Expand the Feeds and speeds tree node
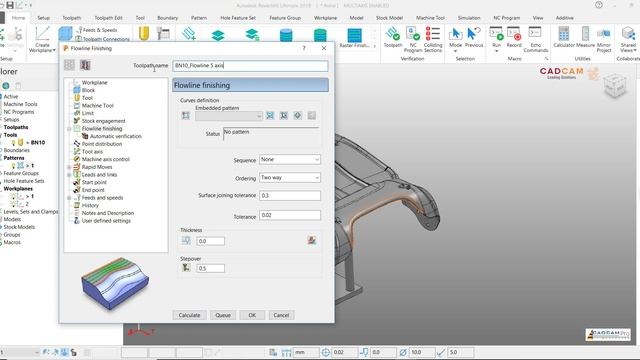The width and height of the screenshot is (640, 360). click(69, 198)
